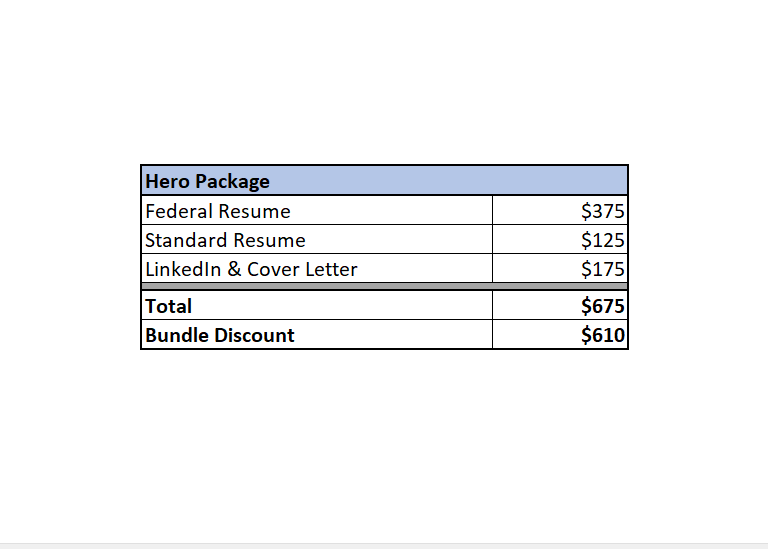Click blank white space above the table

tap(384, 90)
